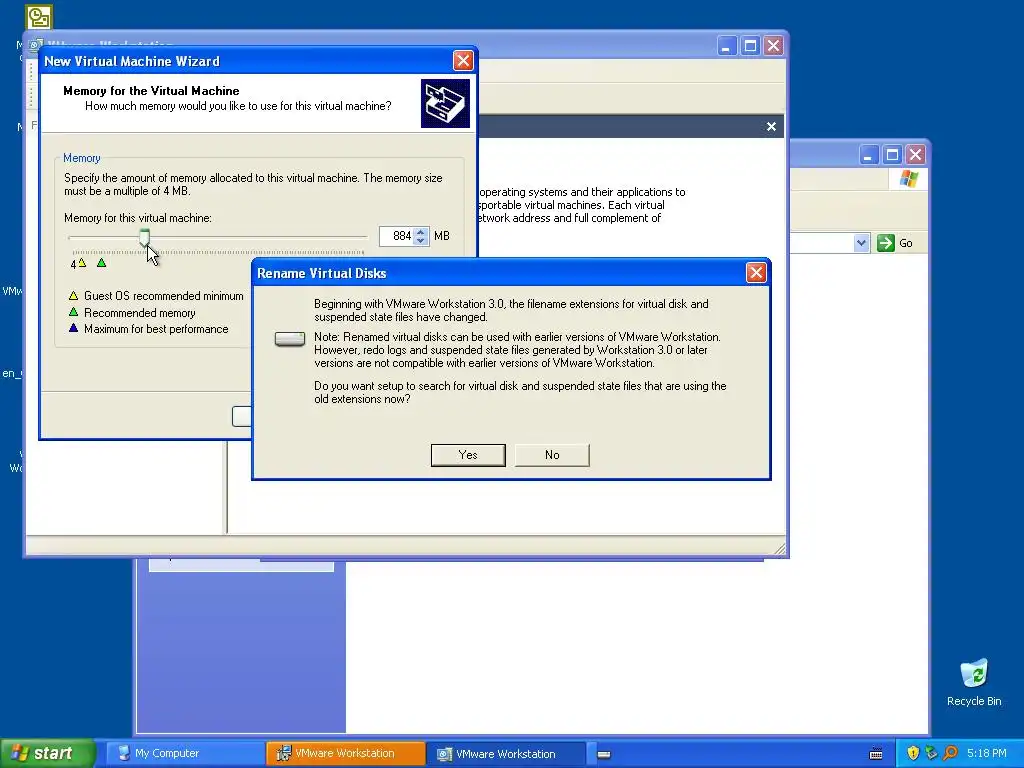Screen dimensions: 1024x768
Task: Click the yellow triangle legend icon
Action: [x=73, y=295]
